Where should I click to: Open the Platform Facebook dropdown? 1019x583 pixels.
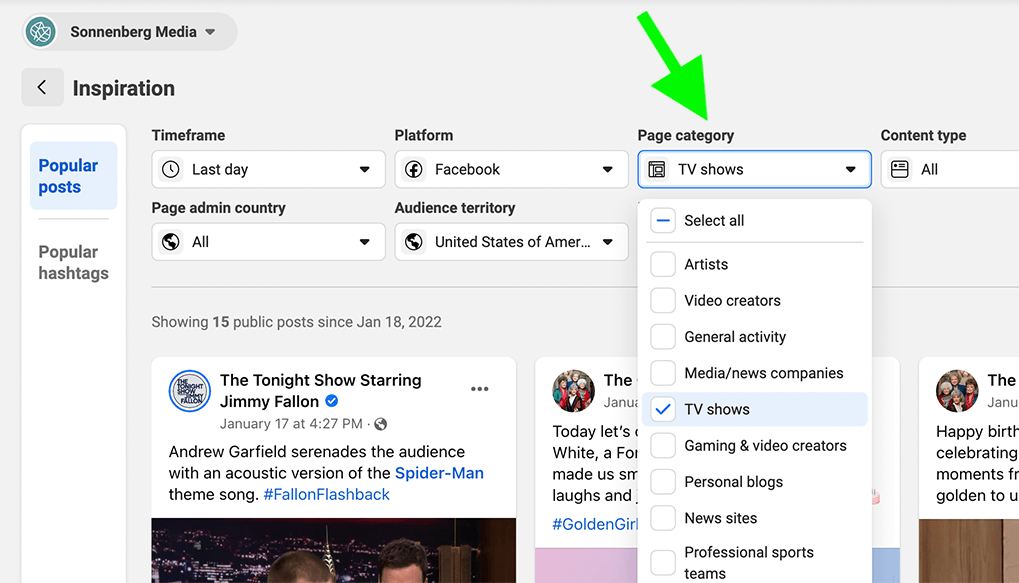(x=511, y=170)
